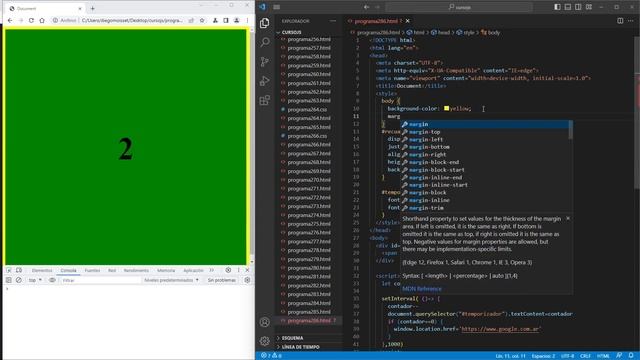The image size is (640, 360).
Task: Bookmark this page with the star icon
Action: click(202, 20)
